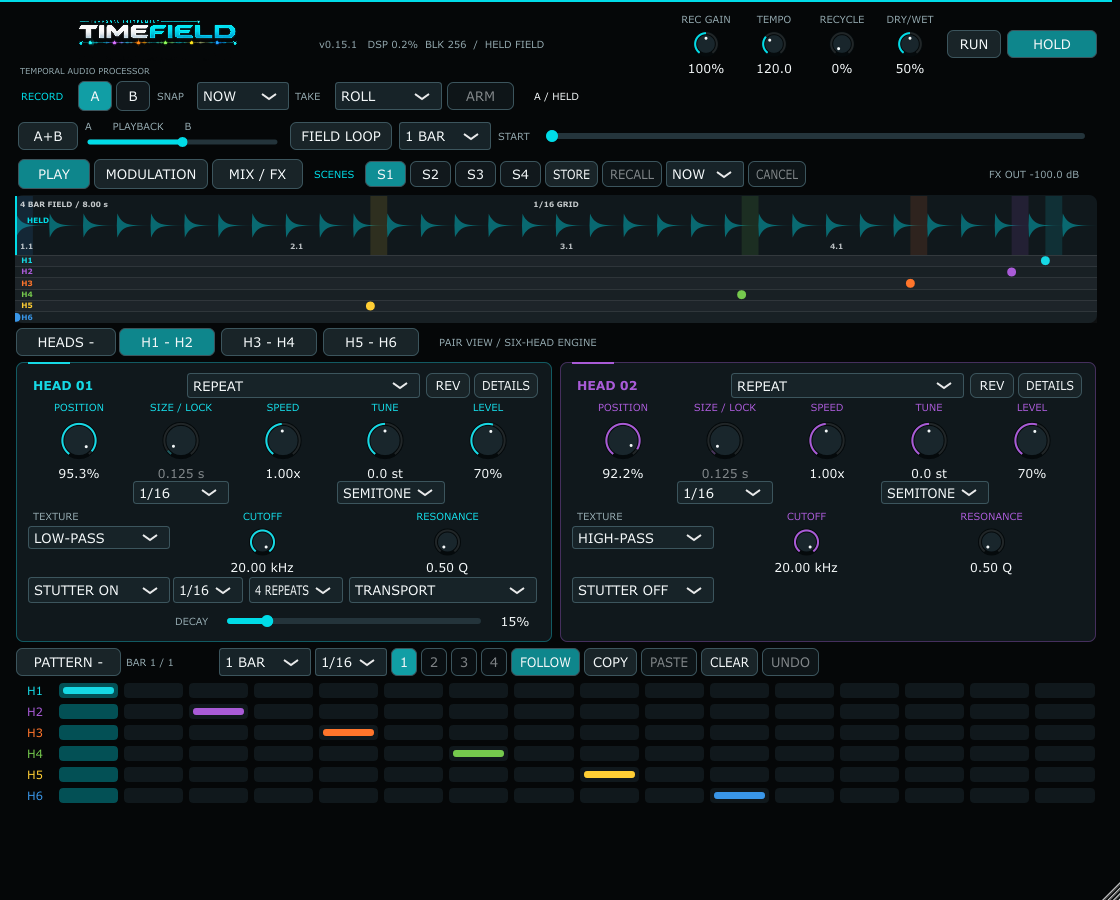The image size is (1120, 900).
Task: Click Head 02 CUTOFF knob
Action: 806,542
